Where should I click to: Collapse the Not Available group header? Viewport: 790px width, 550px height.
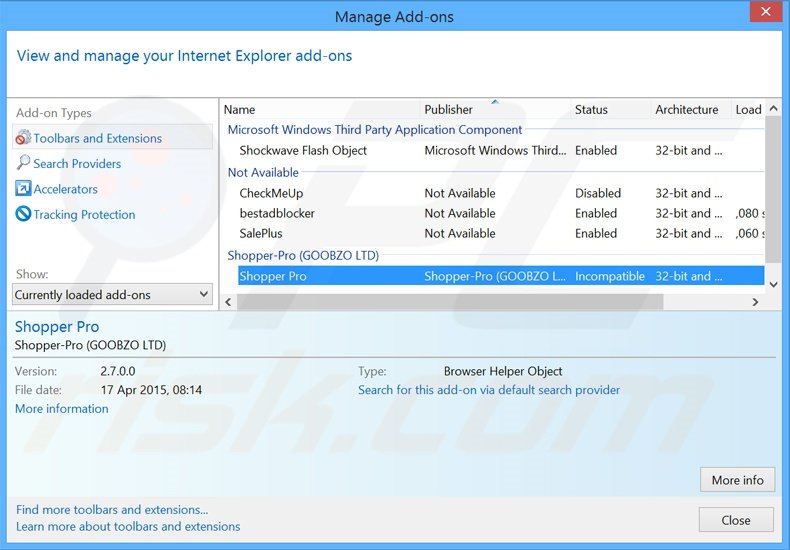263,172
